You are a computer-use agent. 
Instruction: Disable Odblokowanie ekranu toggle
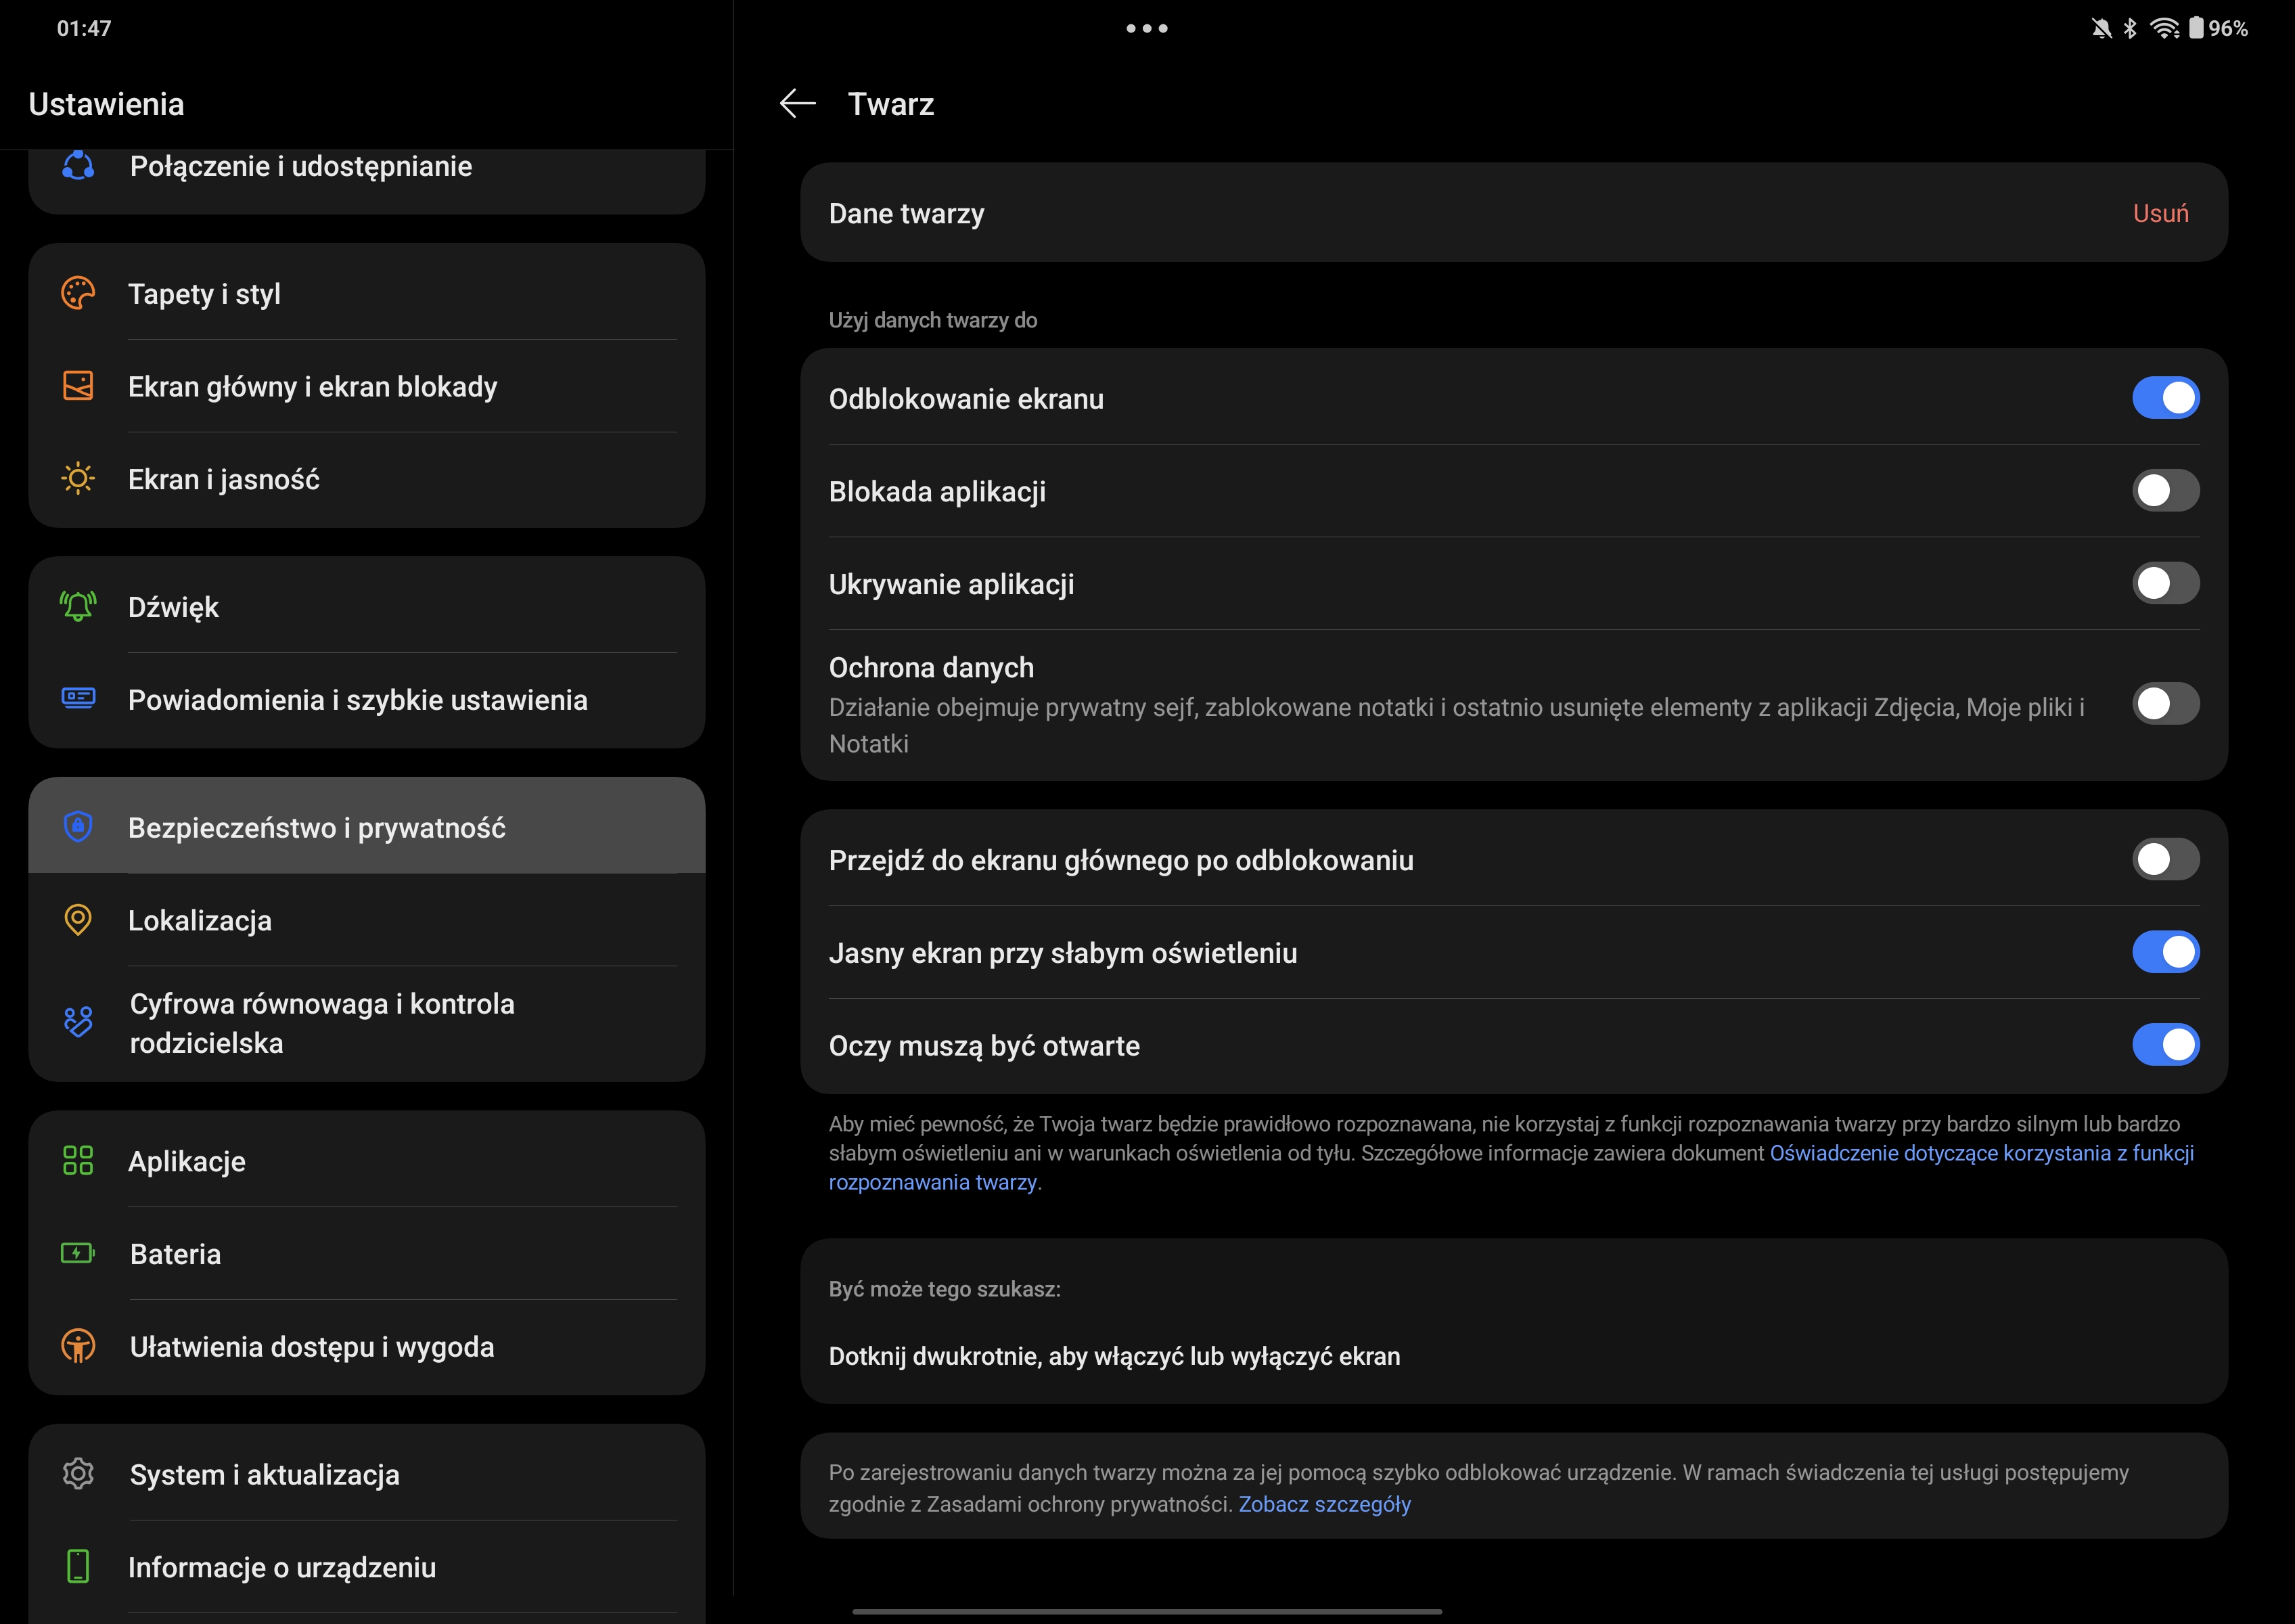click(2165, 398)
